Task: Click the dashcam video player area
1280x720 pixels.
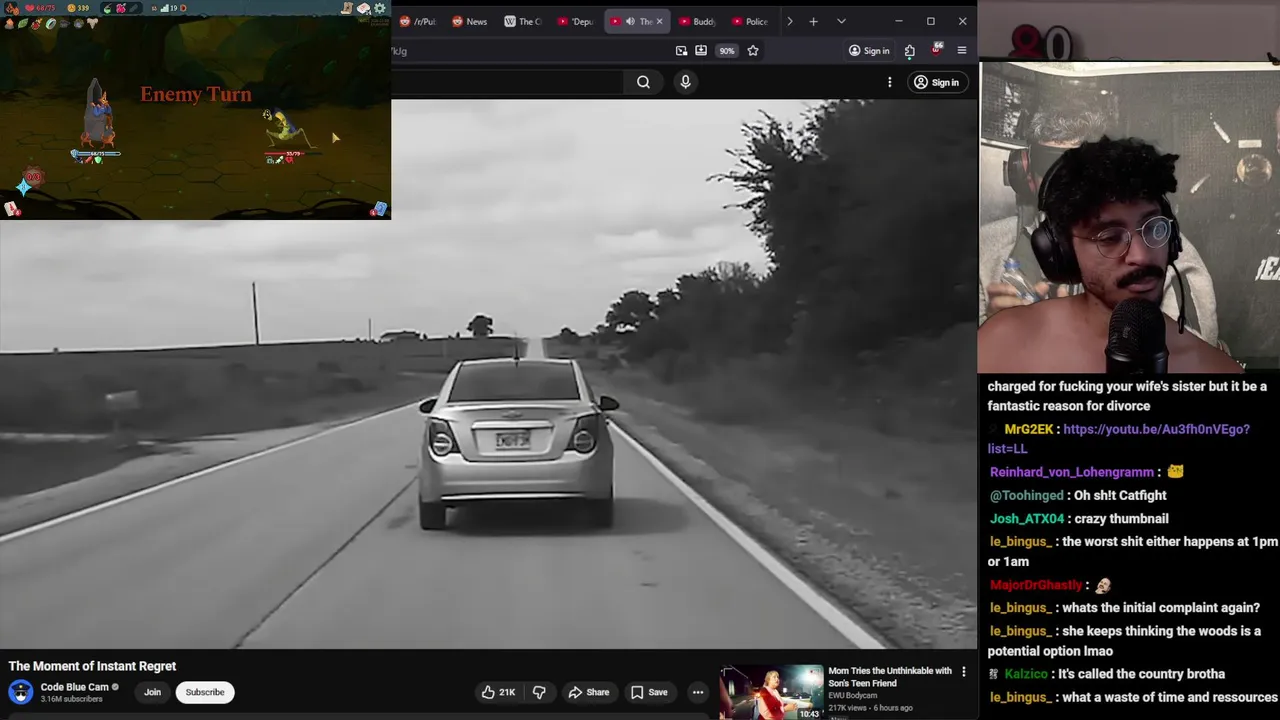Action: (488, 375)
